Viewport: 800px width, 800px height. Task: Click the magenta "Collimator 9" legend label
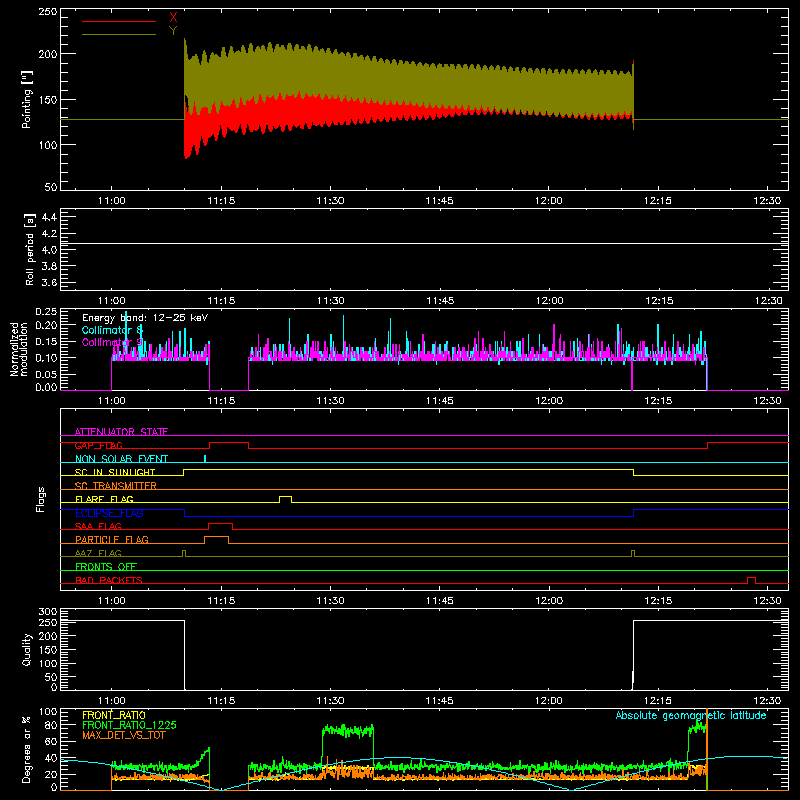click(x=112, y=342)
